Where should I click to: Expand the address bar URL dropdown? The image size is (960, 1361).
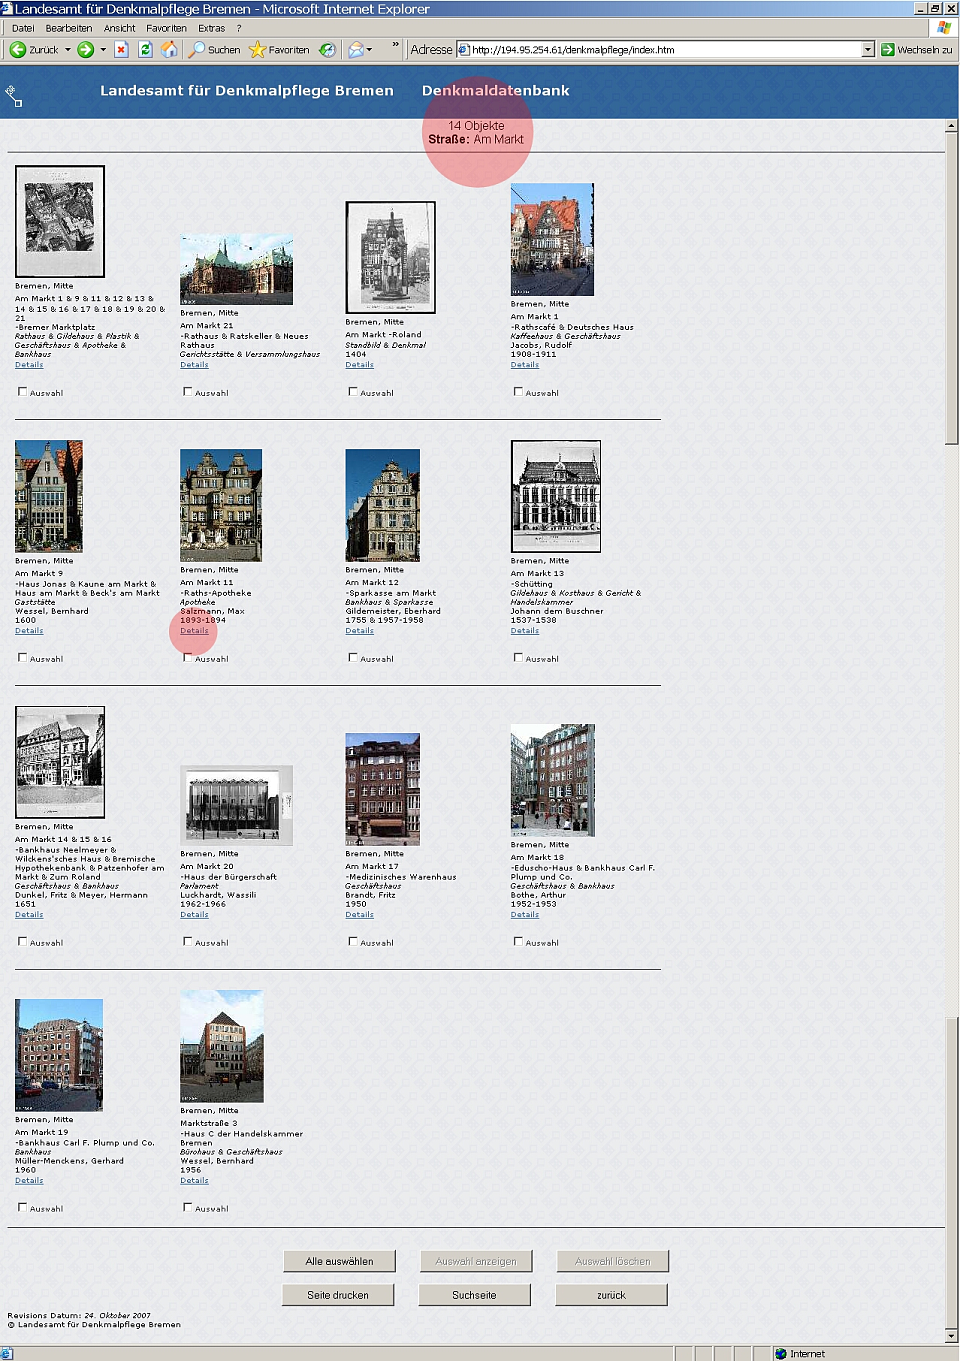pyautogui.click(x=868, y=49)
